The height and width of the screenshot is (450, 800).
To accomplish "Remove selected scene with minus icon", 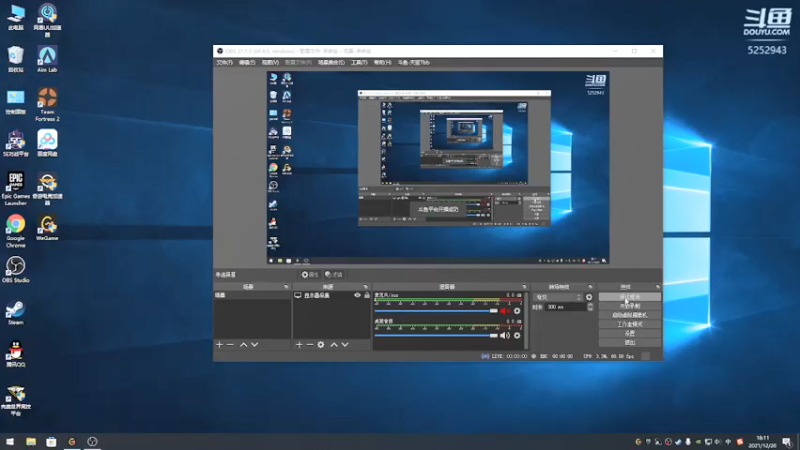I will [x=231, y=345].
